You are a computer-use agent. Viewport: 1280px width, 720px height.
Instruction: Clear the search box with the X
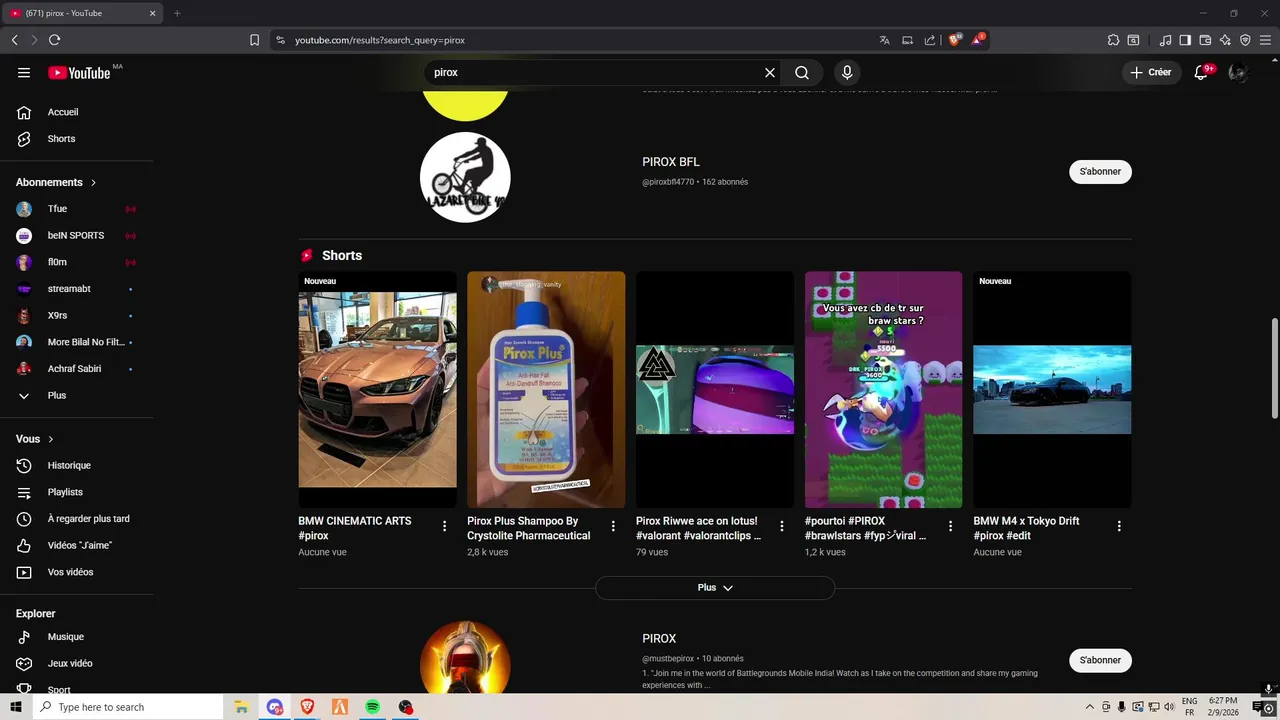770,72
